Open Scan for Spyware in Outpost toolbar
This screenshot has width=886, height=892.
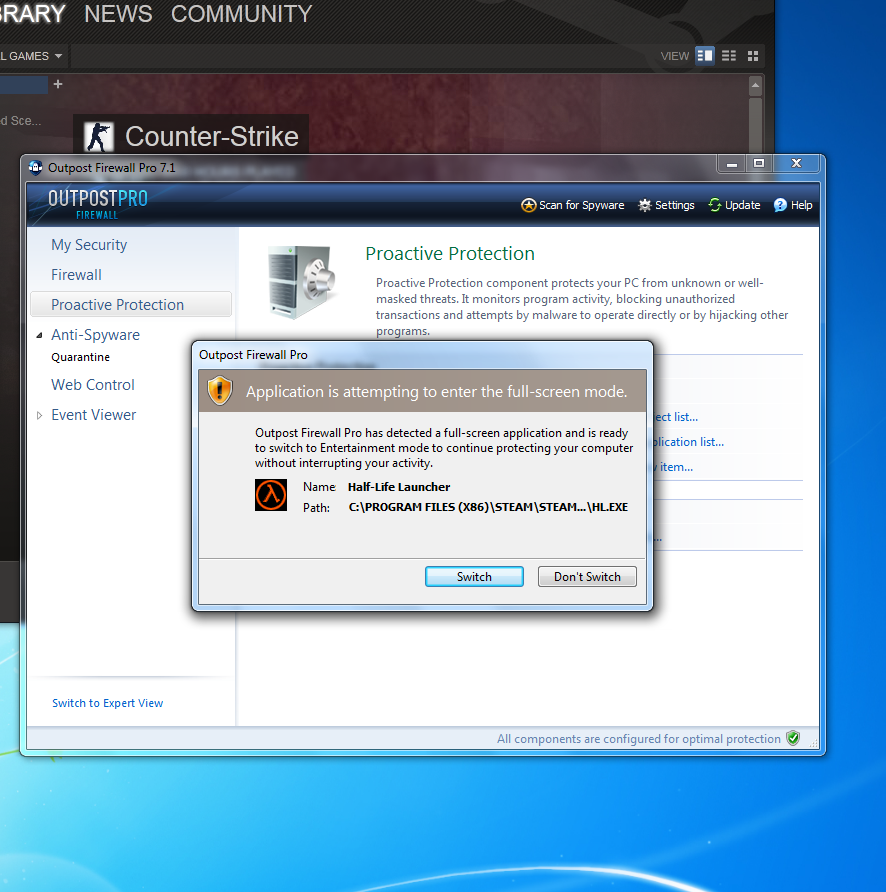pos(572,205)
